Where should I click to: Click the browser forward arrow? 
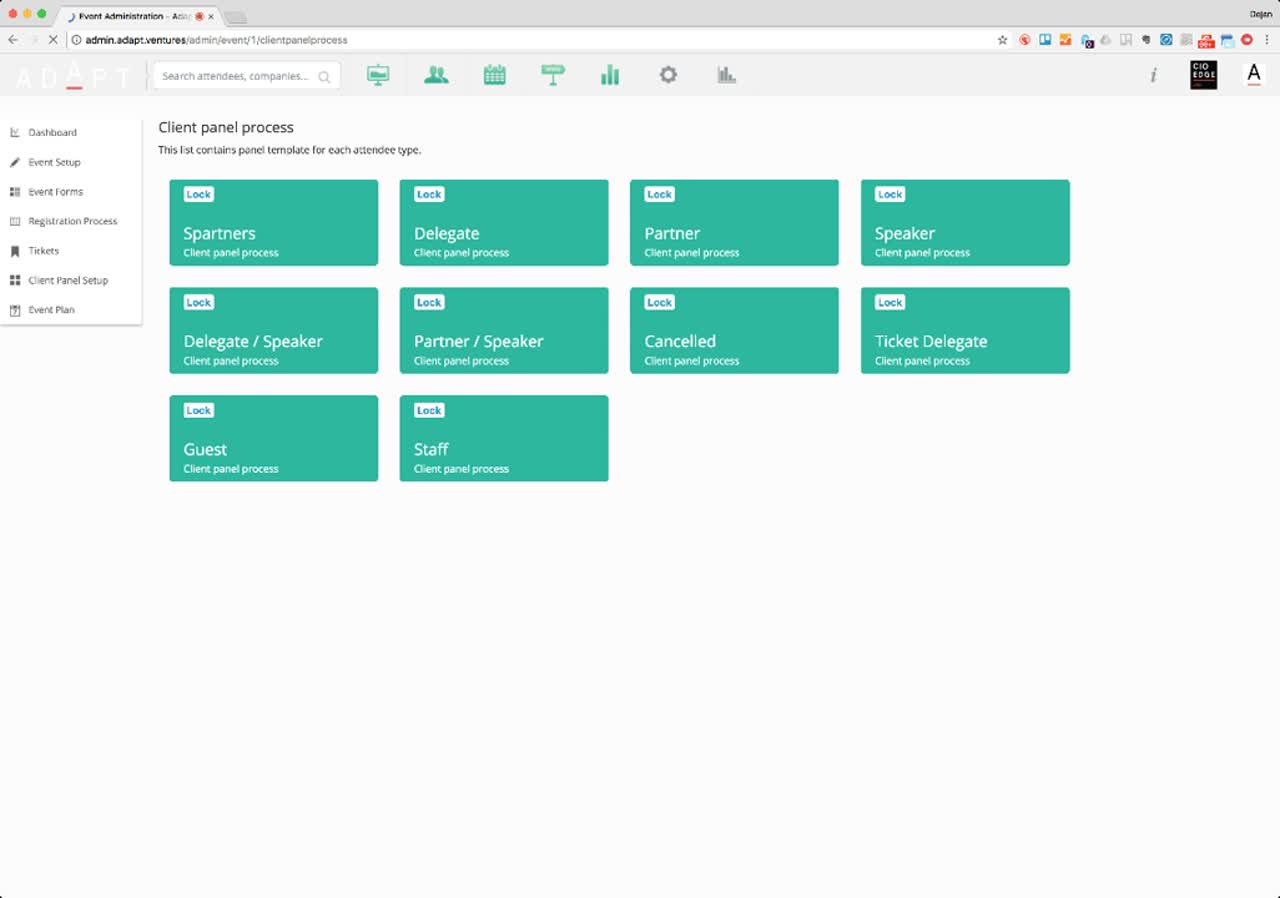33,40
